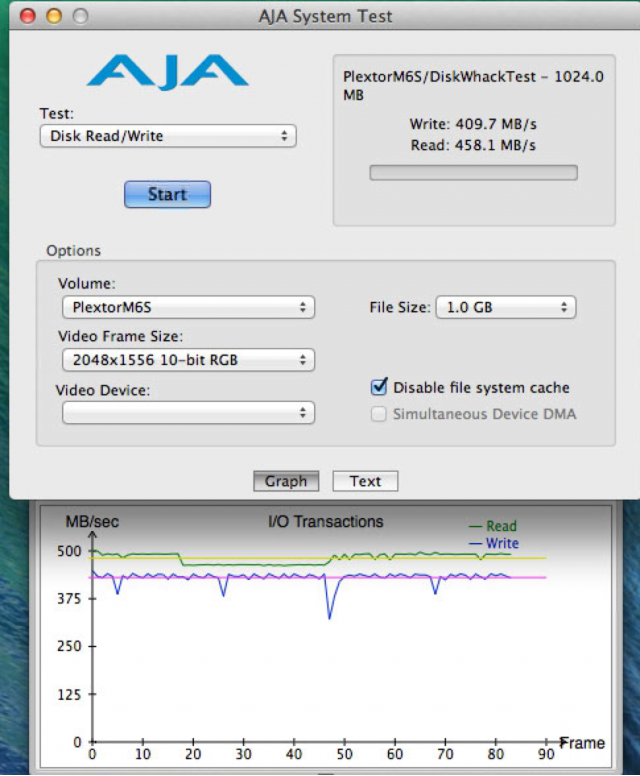Click the 50 frame mark on X axis

click(345, 754)
